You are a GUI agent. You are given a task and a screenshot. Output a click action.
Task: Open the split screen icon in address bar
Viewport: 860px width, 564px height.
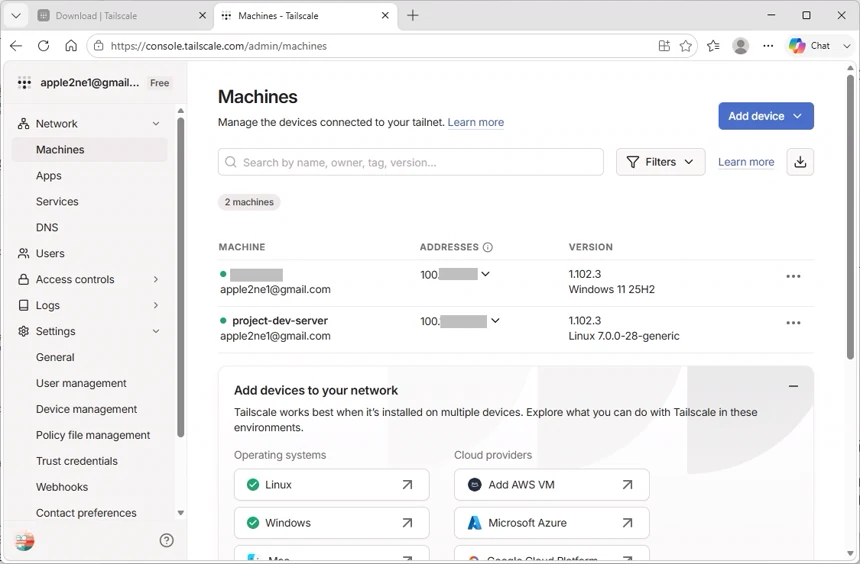click(x=664, y=46)
